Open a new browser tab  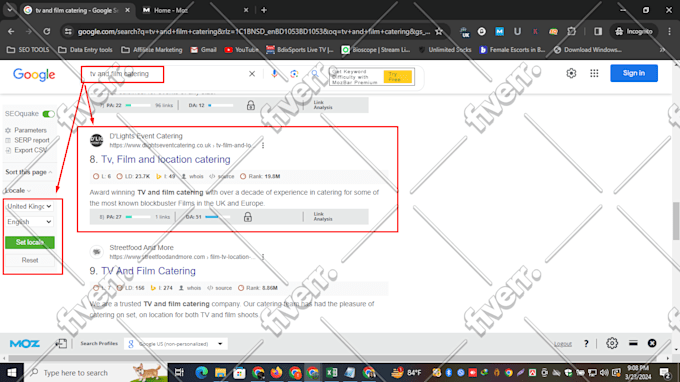pos(264,10)
